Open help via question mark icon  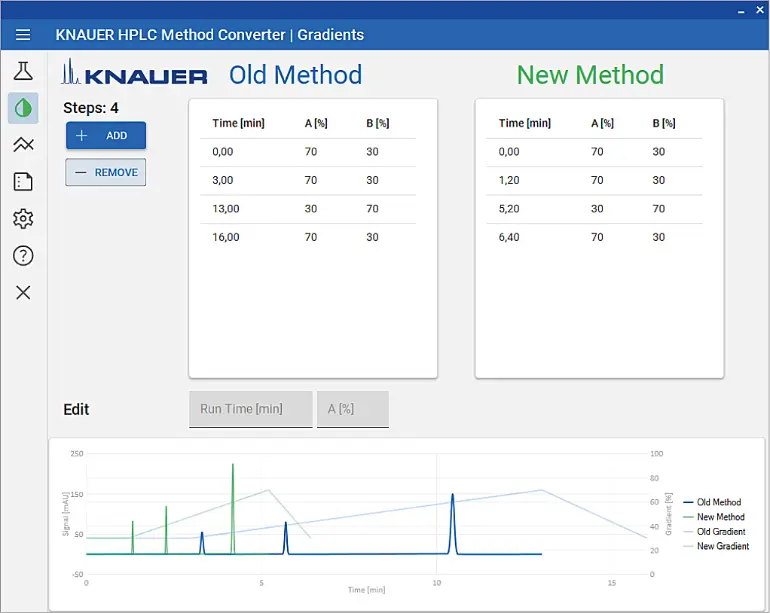23,255
